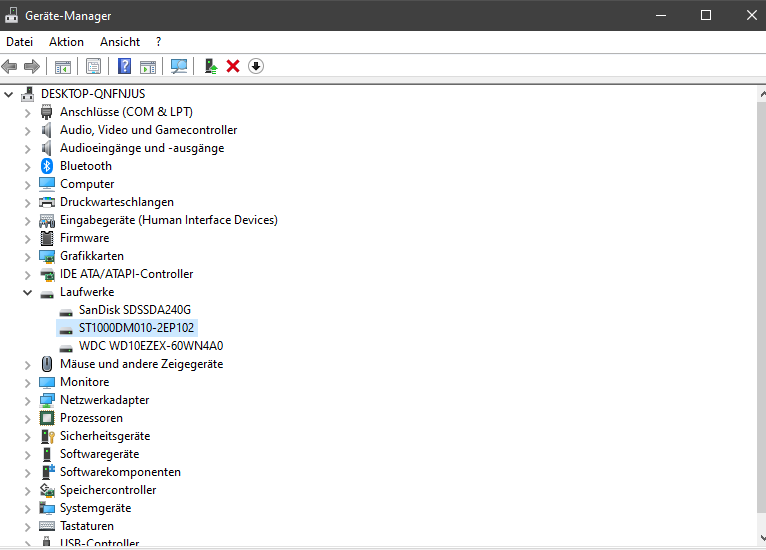Open the Ansicht menu

pyautogui.click(x=120, y=42)
